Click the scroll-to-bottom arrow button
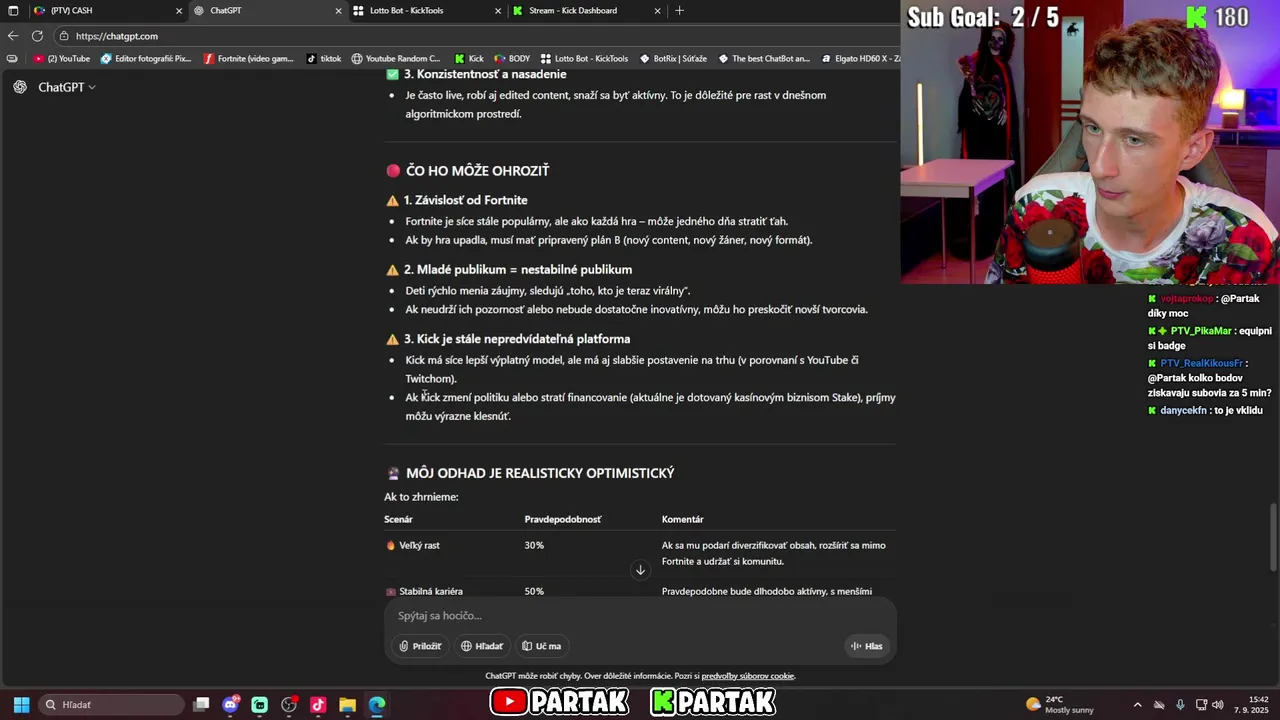 (x=640, y=570)
